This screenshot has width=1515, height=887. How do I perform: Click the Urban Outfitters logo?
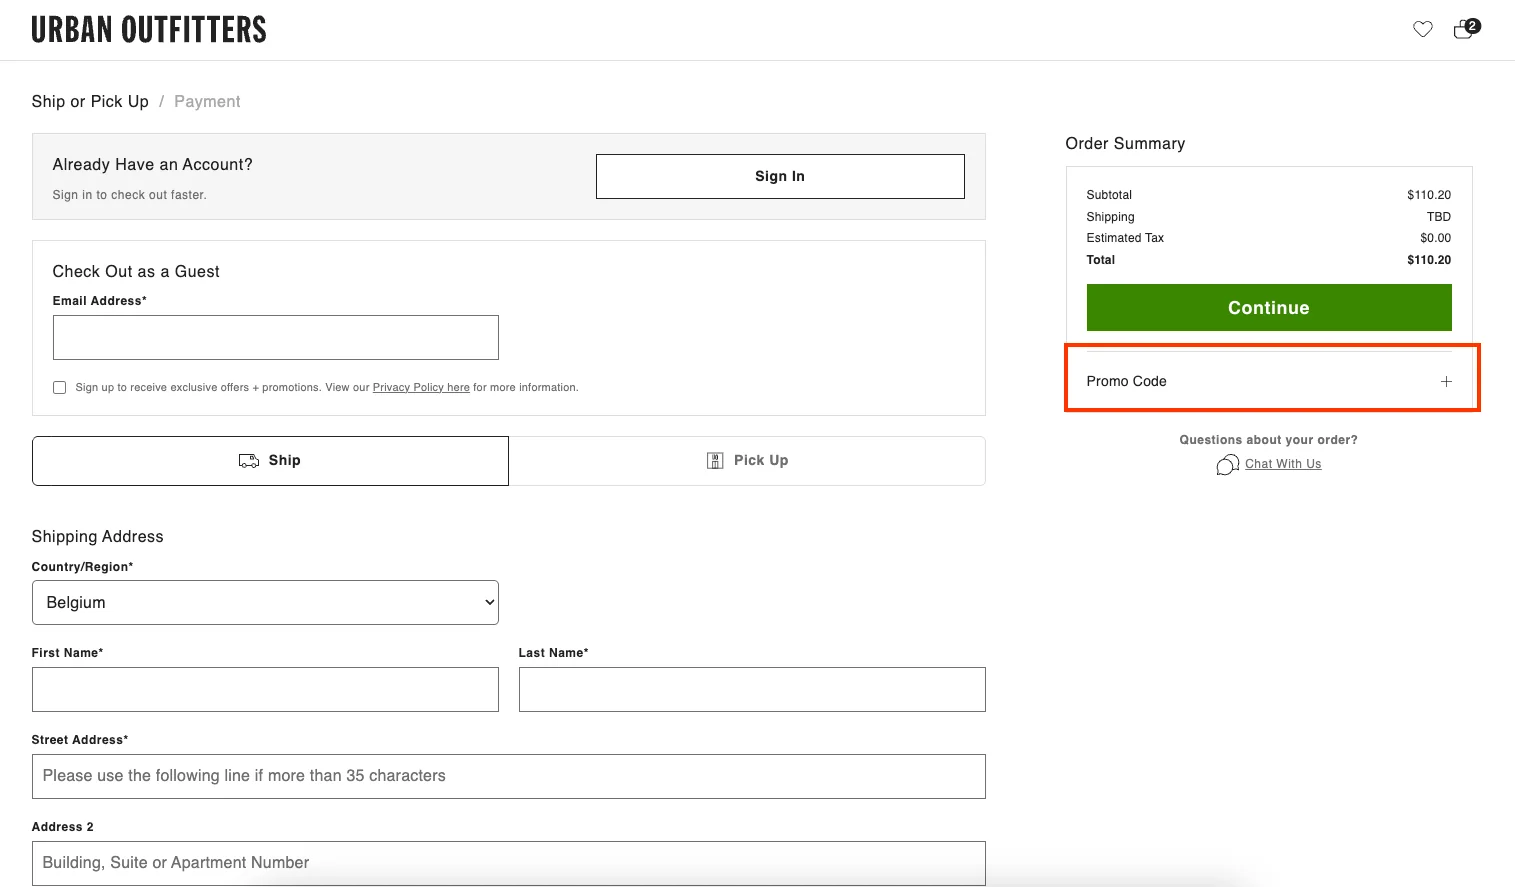[149, 30]
